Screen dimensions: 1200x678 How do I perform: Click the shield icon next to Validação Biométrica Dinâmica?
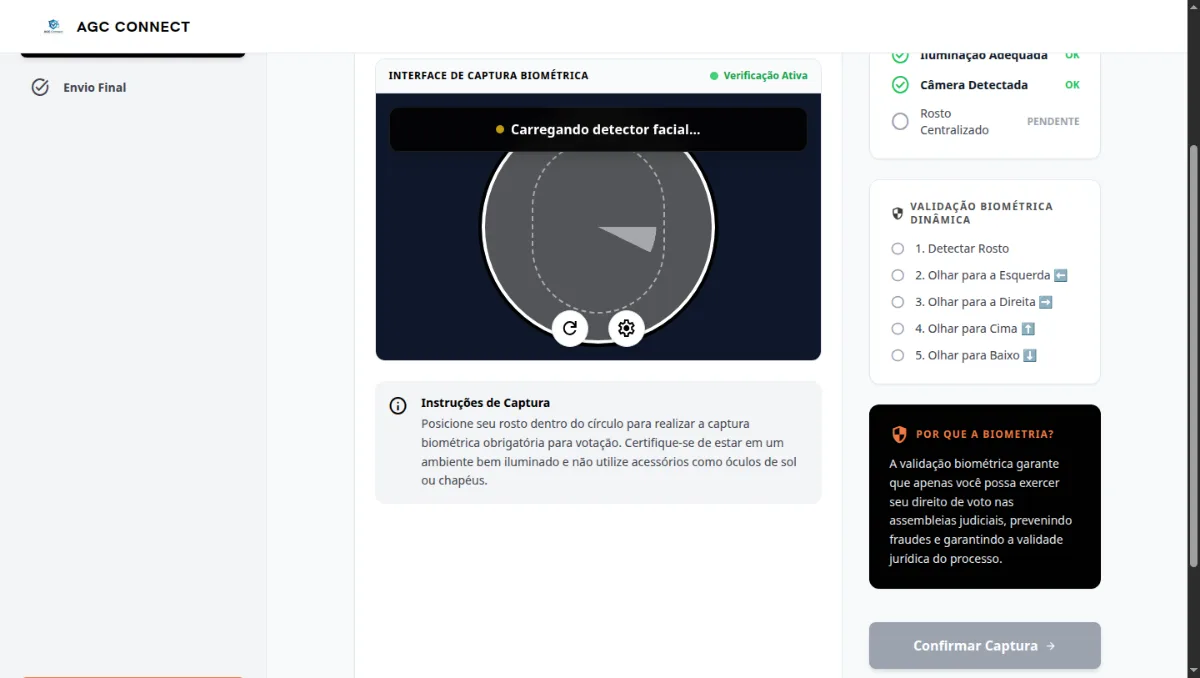tap(897, 213)
